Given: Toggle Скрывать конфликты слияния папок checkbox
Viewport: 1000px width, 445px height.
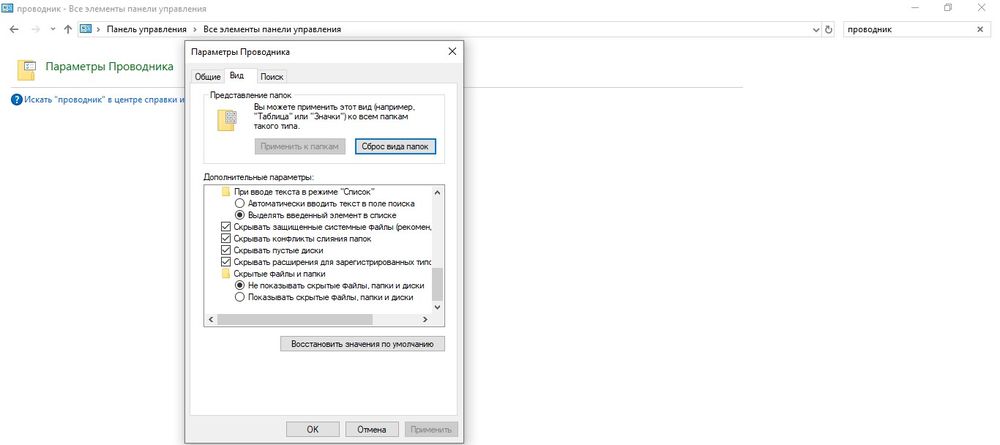Looking at the screenshot, I should [225, 239].
